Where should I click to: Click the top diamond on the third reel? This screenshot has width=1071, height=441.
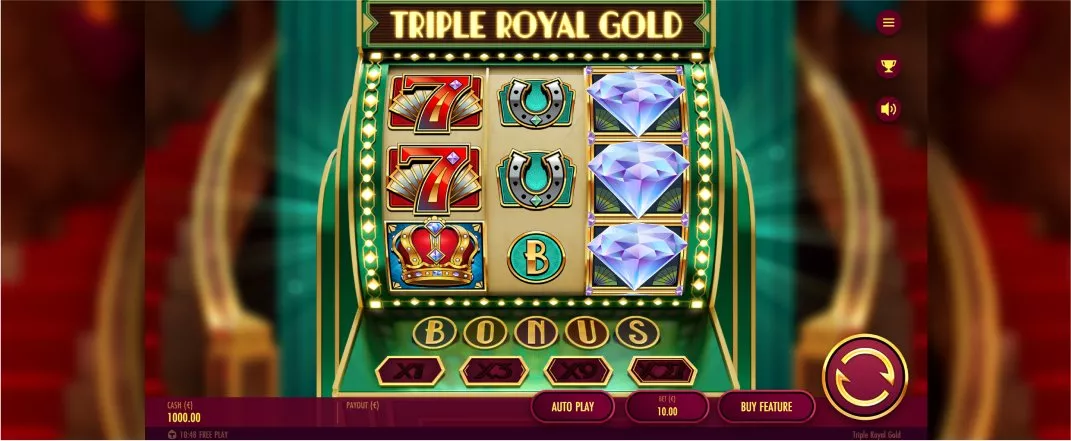click(x=636, y=102)
